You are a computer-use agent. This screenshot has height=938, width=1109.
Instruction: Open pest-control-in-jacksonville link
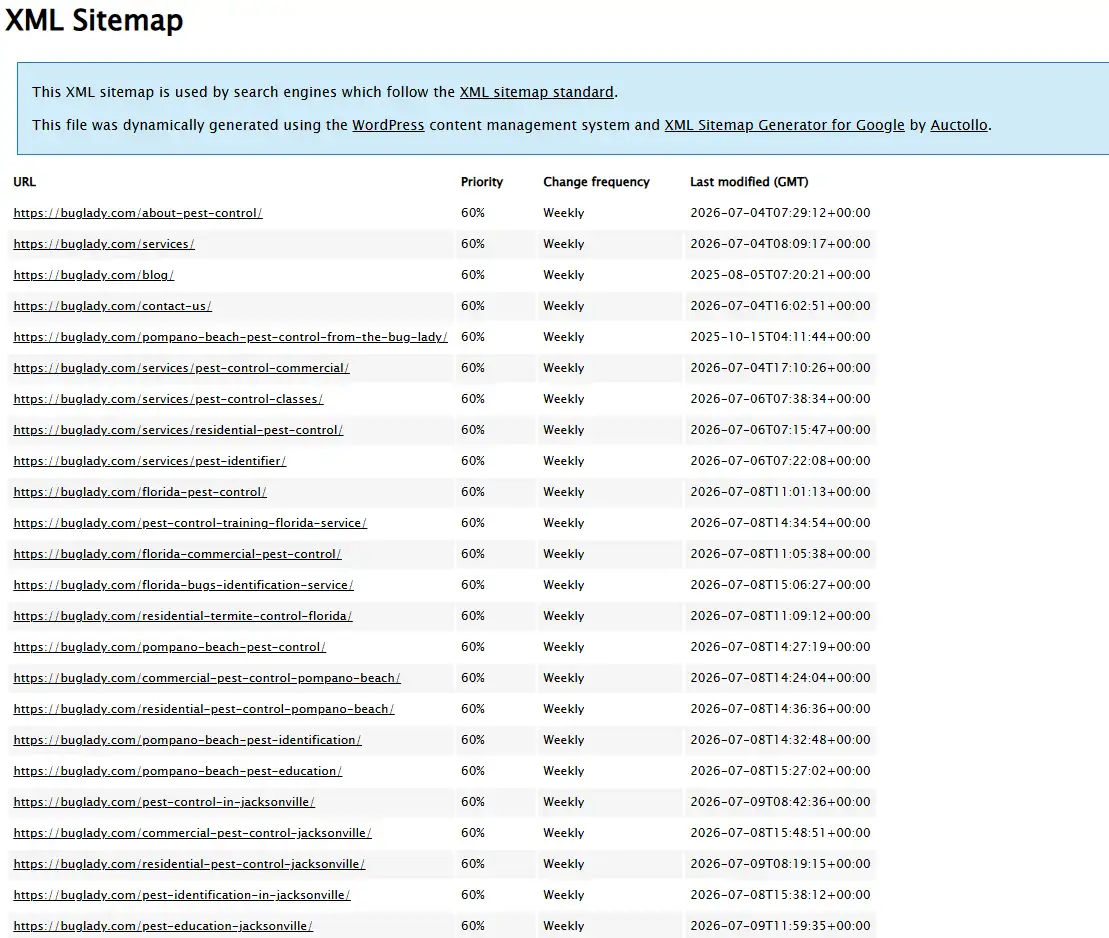point(164,803)
